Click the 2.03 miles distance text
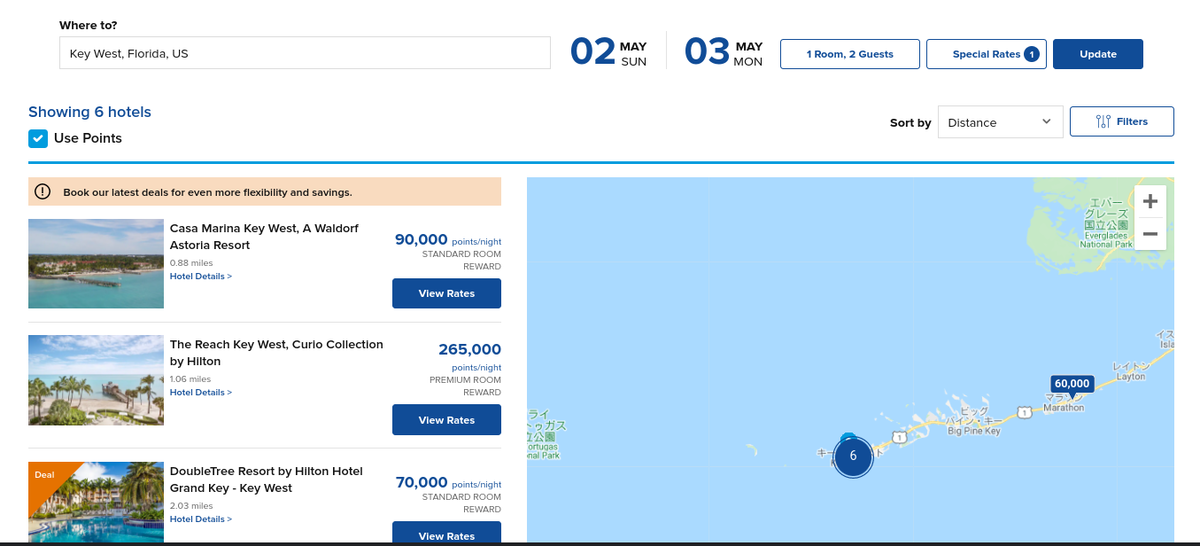 click(191, 506)
